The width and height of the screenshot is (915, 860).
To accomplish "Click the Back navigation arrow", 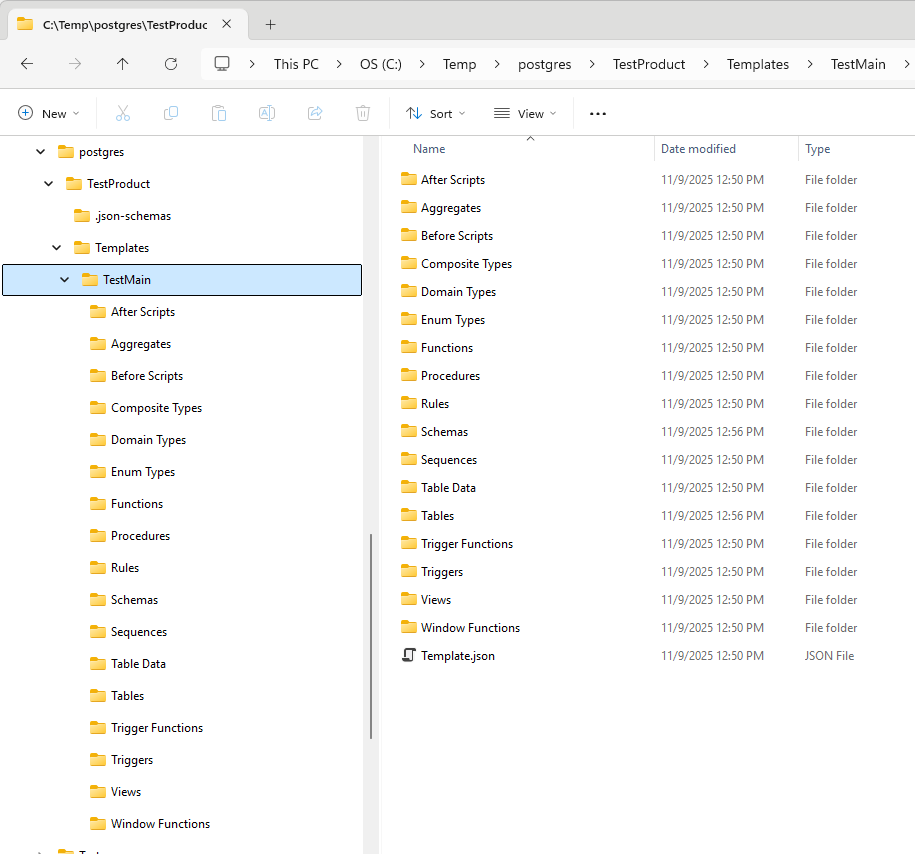I will 27,64.
